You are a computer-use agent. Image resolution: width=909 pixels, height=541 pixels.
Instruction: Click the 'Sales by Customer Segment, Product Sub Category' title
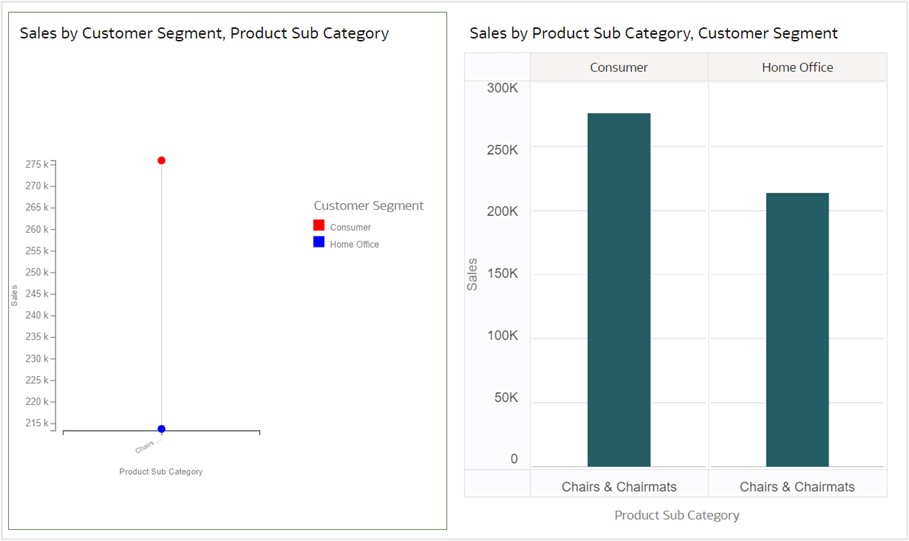pos(204,33)
